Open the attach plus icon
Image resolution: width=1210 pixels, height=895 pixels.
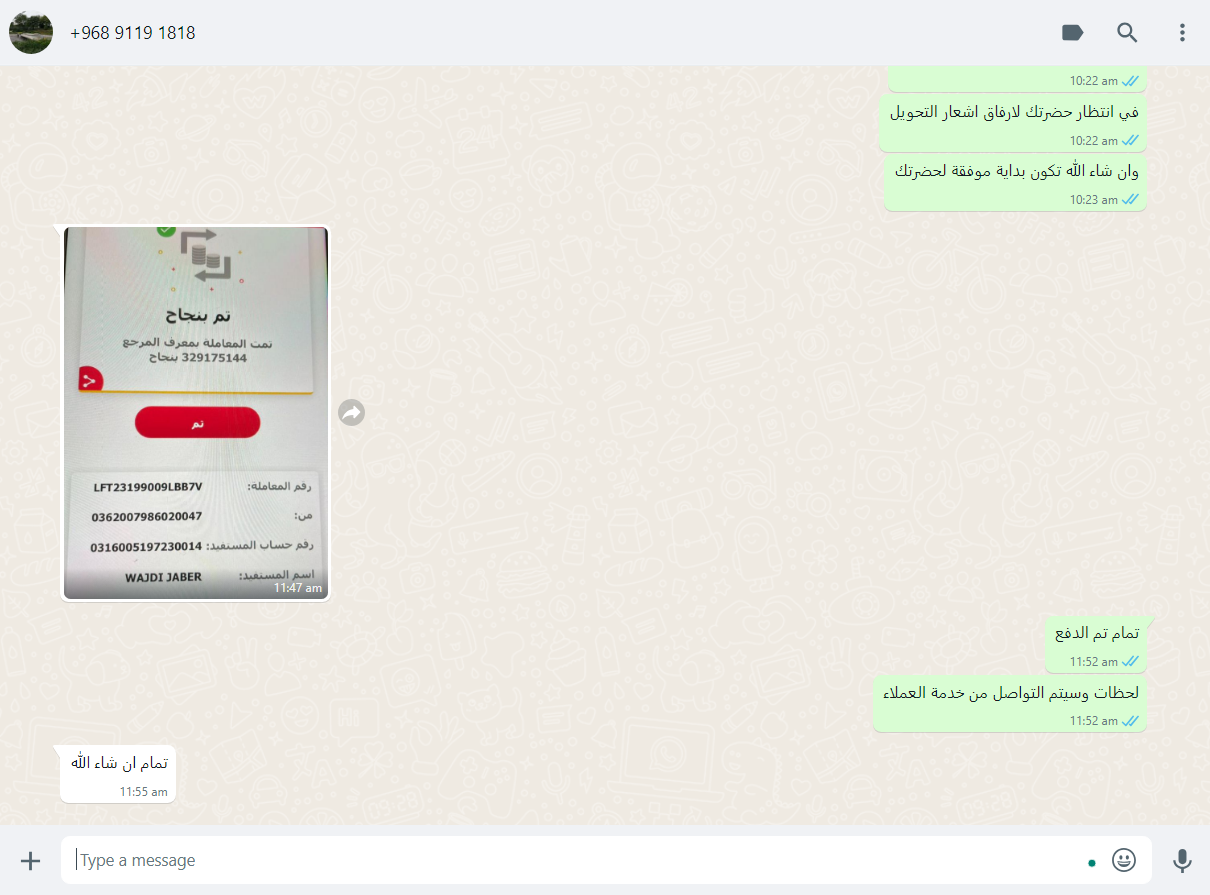click(x=31, y=860)
